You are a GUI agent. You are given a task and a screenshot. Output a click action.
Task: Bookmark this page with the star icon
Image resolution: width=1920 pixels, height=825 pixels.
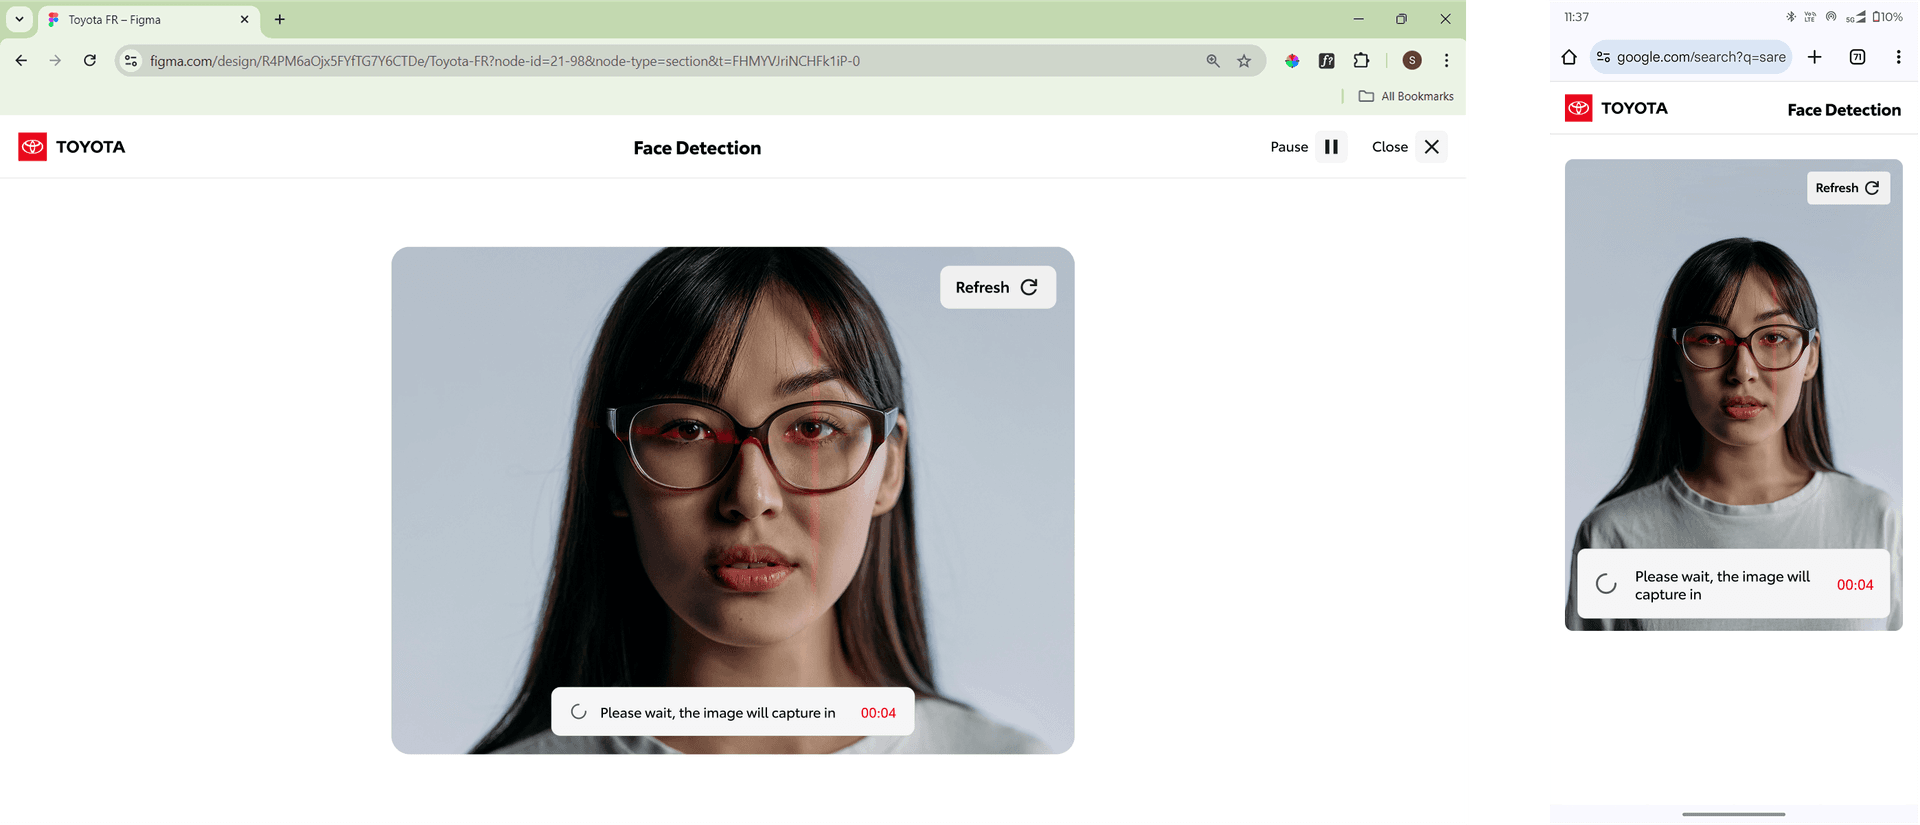pyautogui.click(x=1244, y=61)
